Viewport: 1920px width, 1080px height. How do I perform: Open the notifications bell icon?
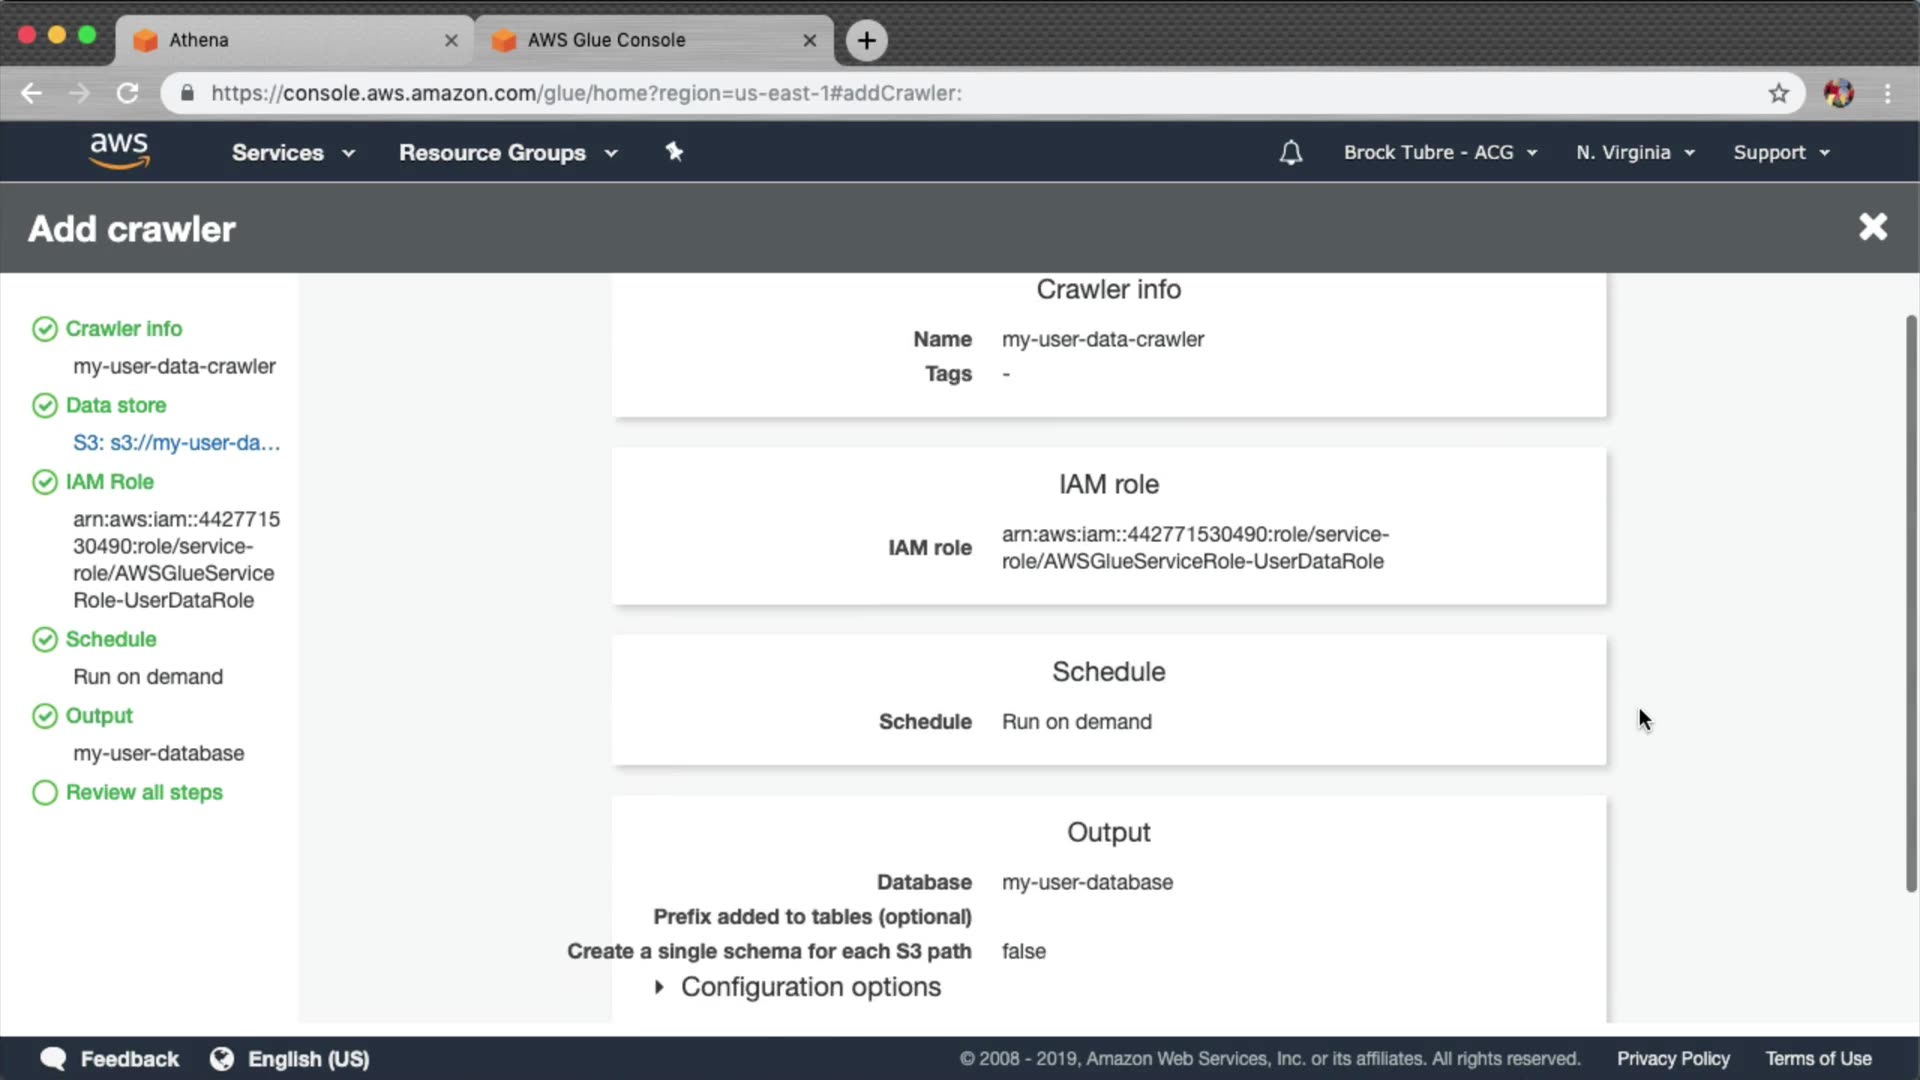click(x=1290, y=153)
